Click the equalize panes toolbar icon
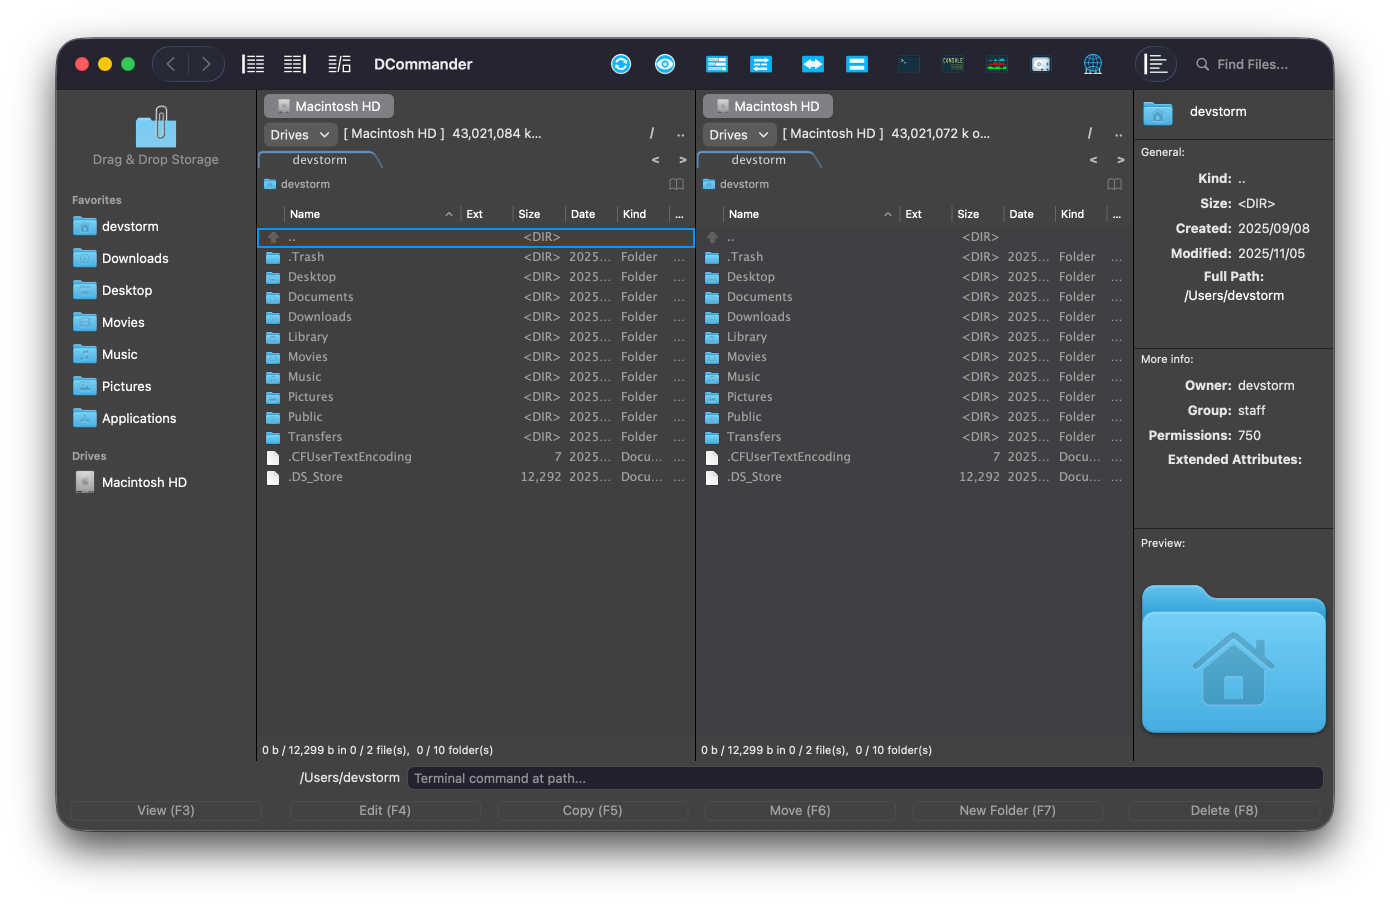Viewport: 1390px width, 905px height. click(x=857, y=63)
